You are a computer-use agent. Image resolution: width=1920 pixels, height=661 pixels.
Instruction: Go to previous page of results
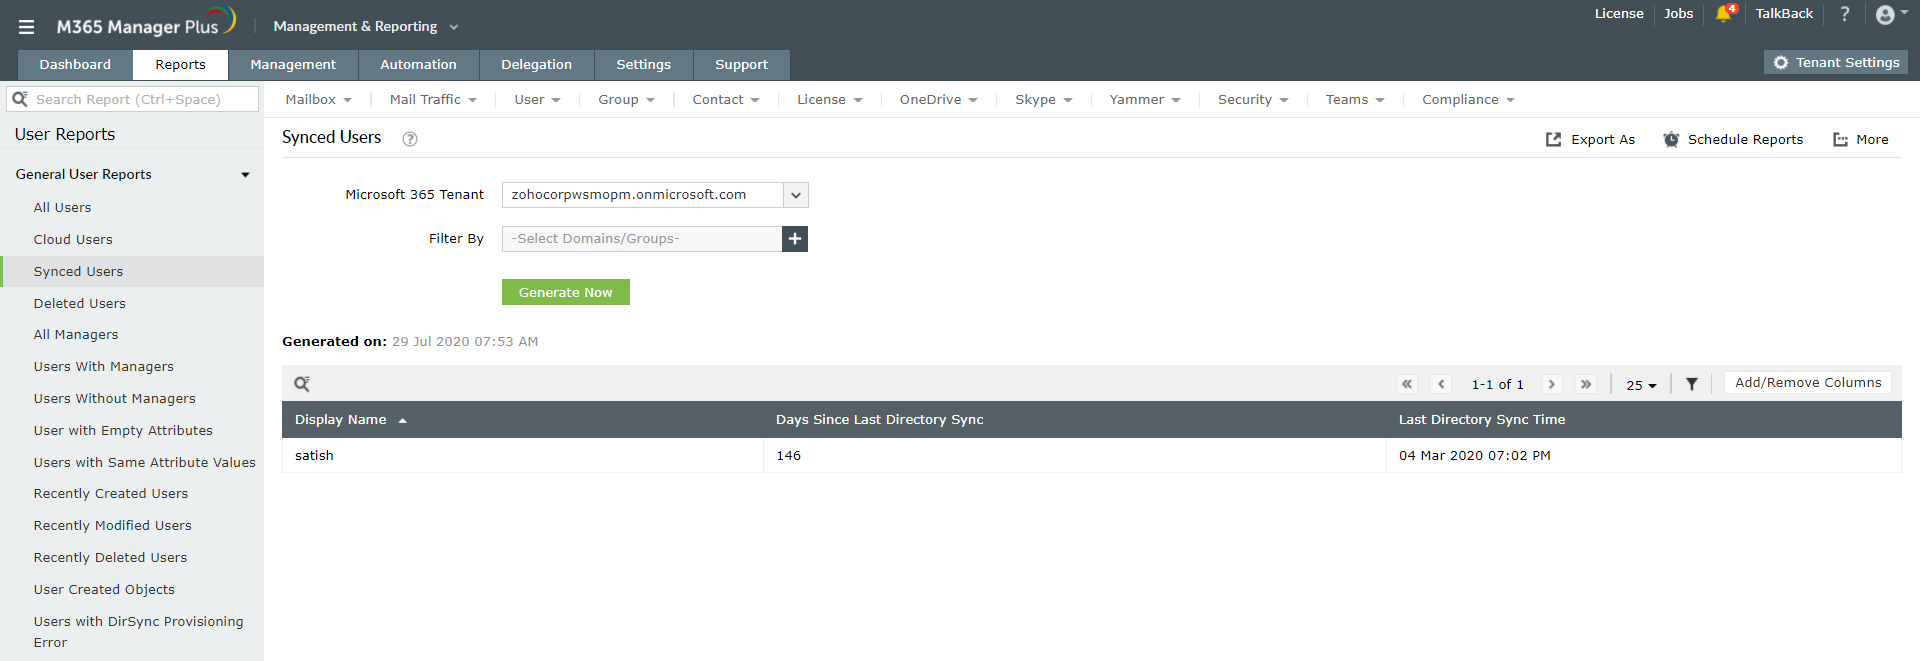click(1441, 384)
